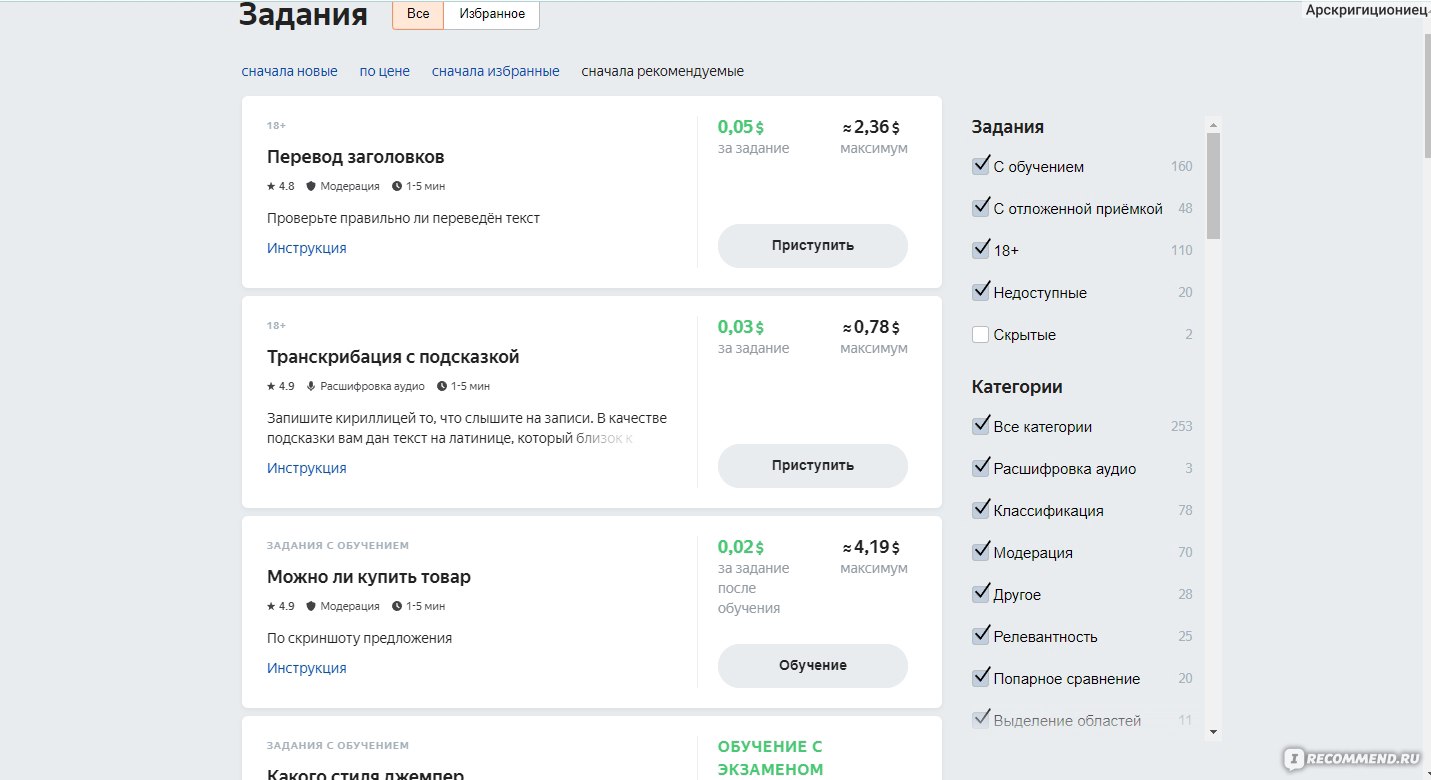The height and width of the screenshot is (780, 1431).
Task: Click Приступить for Транскрибация с подсказкой
Action: pyautogui.click(x=813, y=466)
